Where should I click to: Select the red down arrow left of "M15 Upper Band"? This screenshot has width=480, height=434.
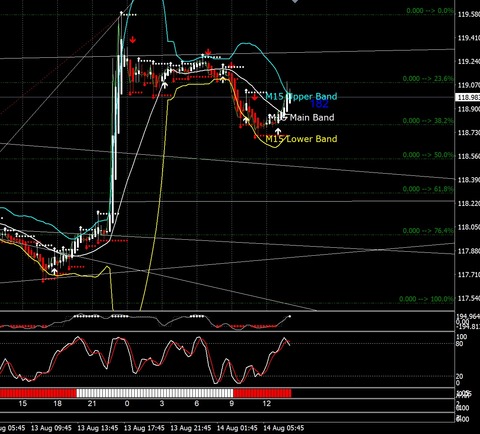(x=255, y=97)
